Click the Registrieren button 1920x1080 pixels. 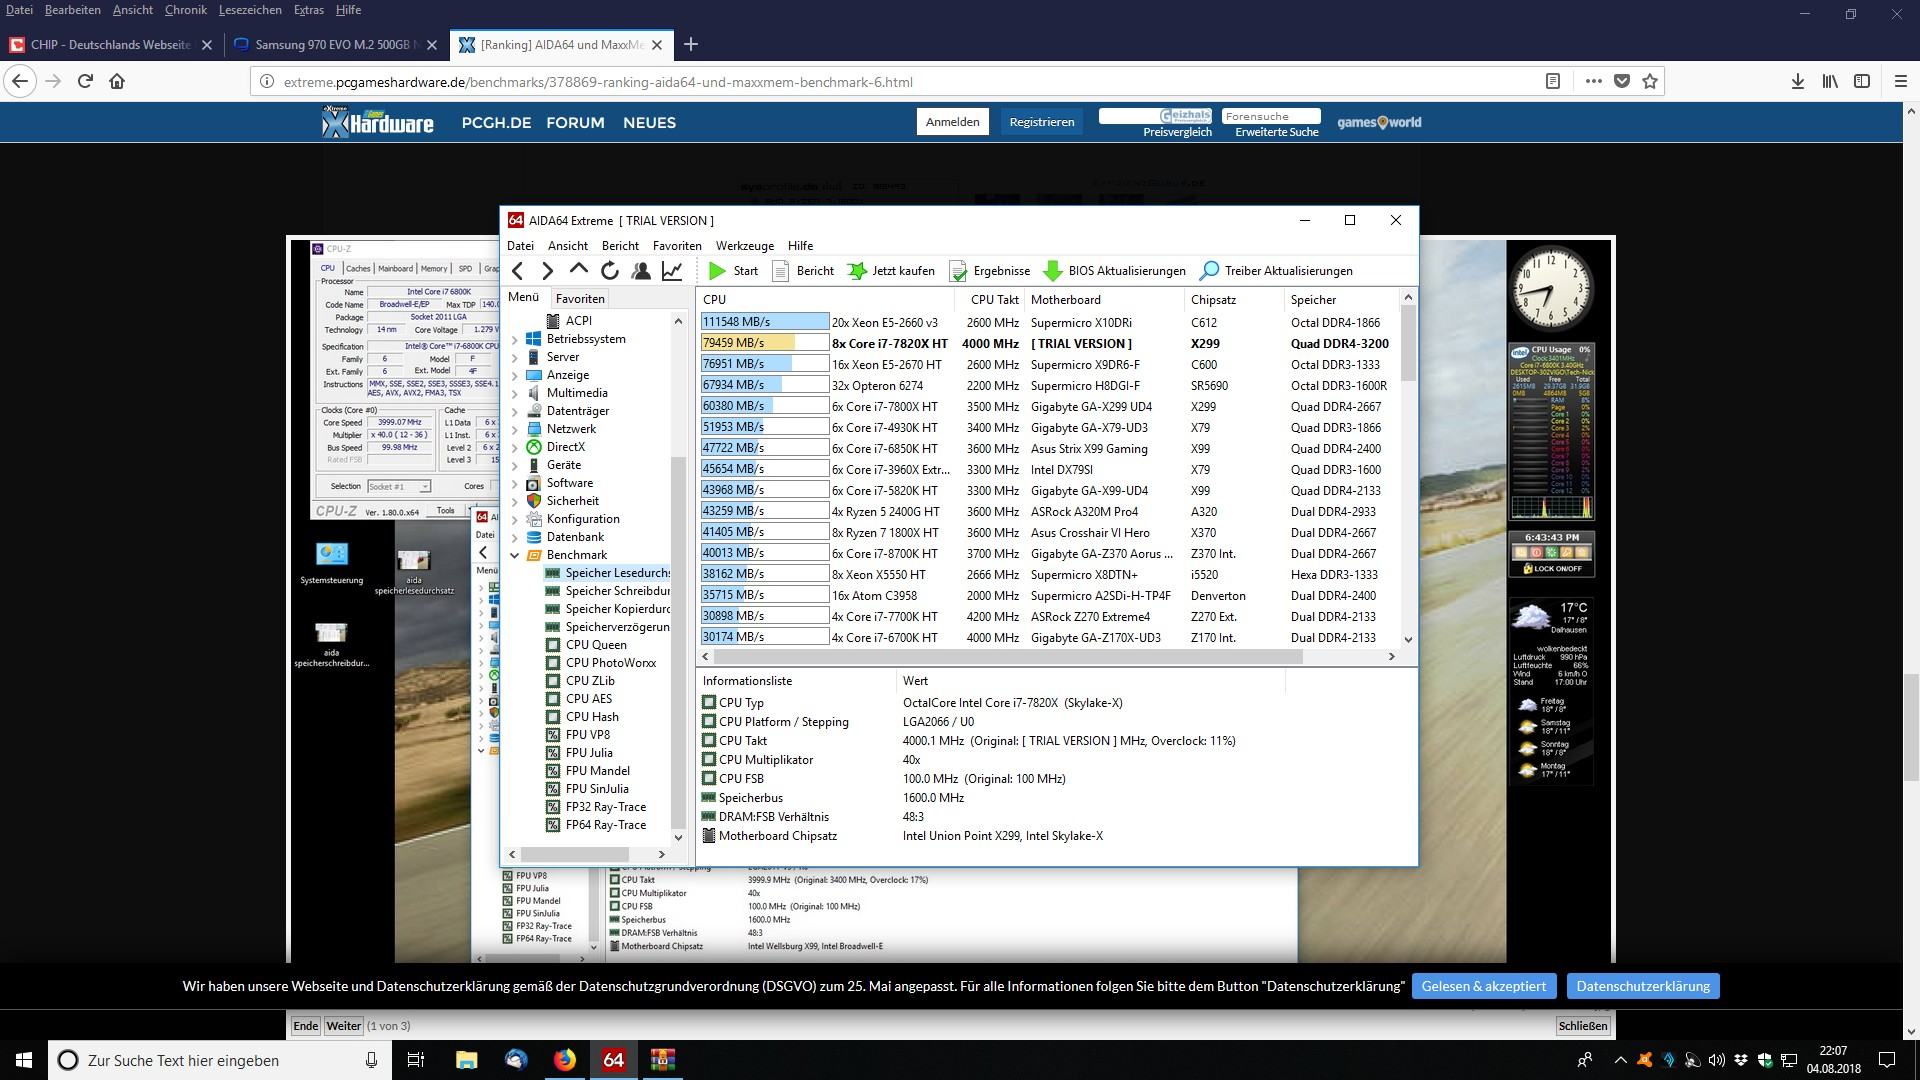tap(1042, 122)
